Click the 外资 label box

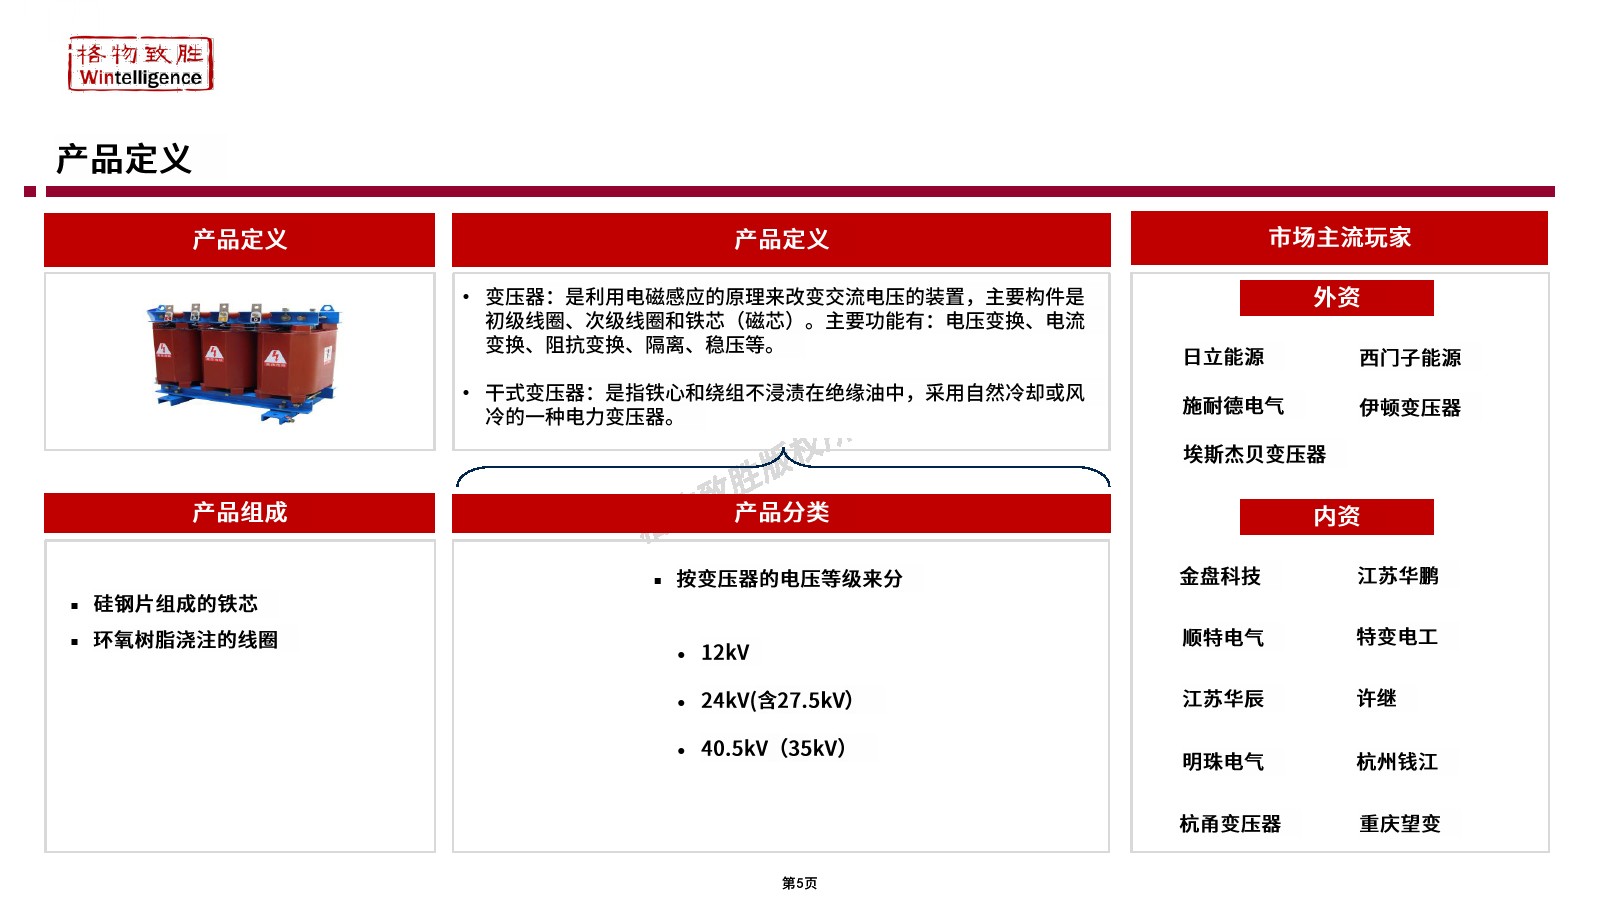pyautogui.click(x=1337, y=298)
